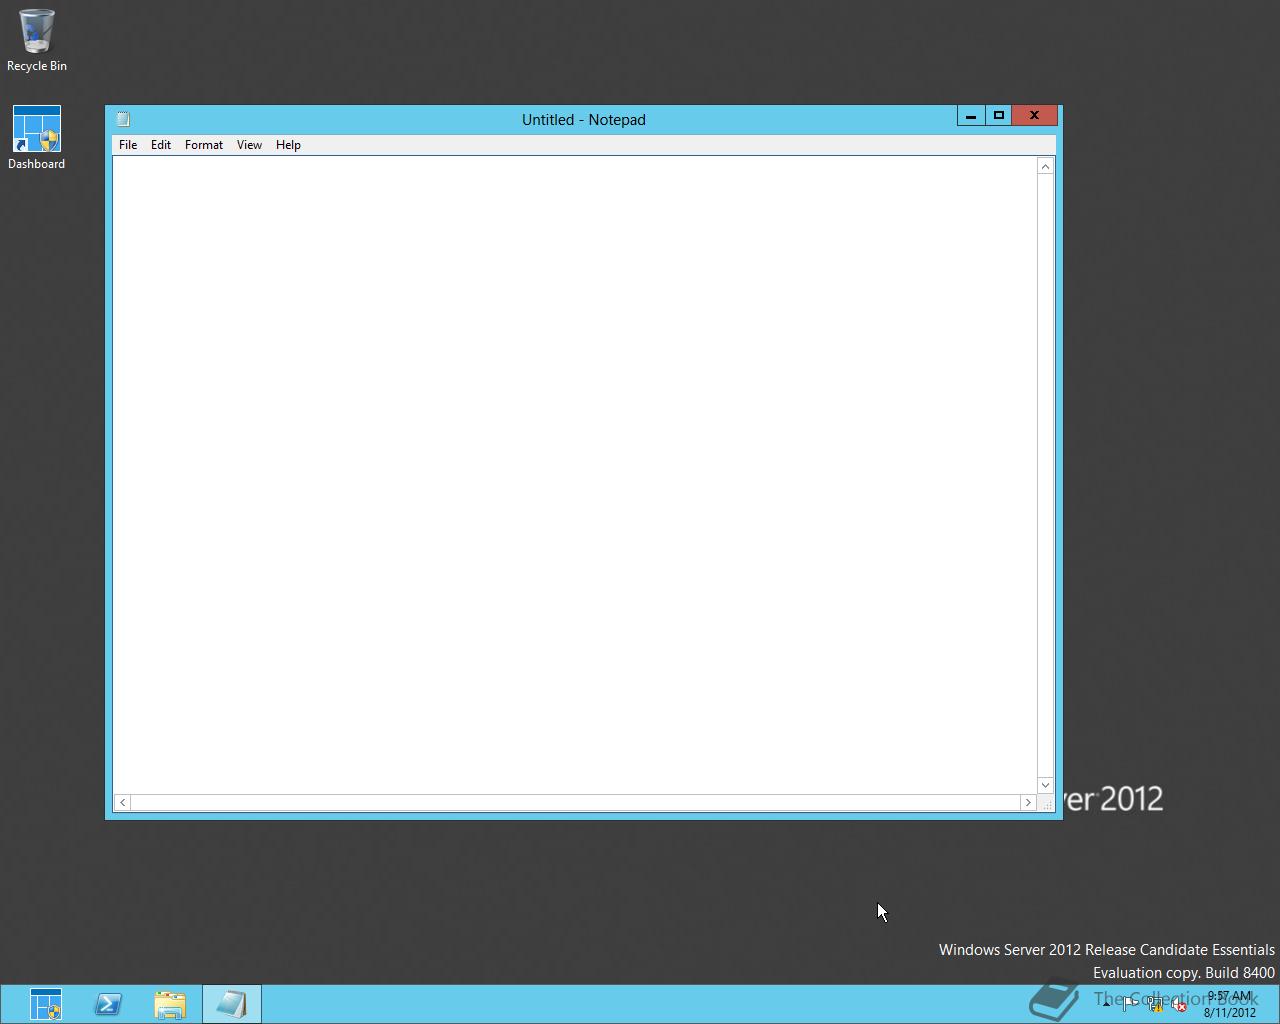Open the View menu in Notepad
The height and width of the screenshot is (1024, 1280).
click(249, 145)
